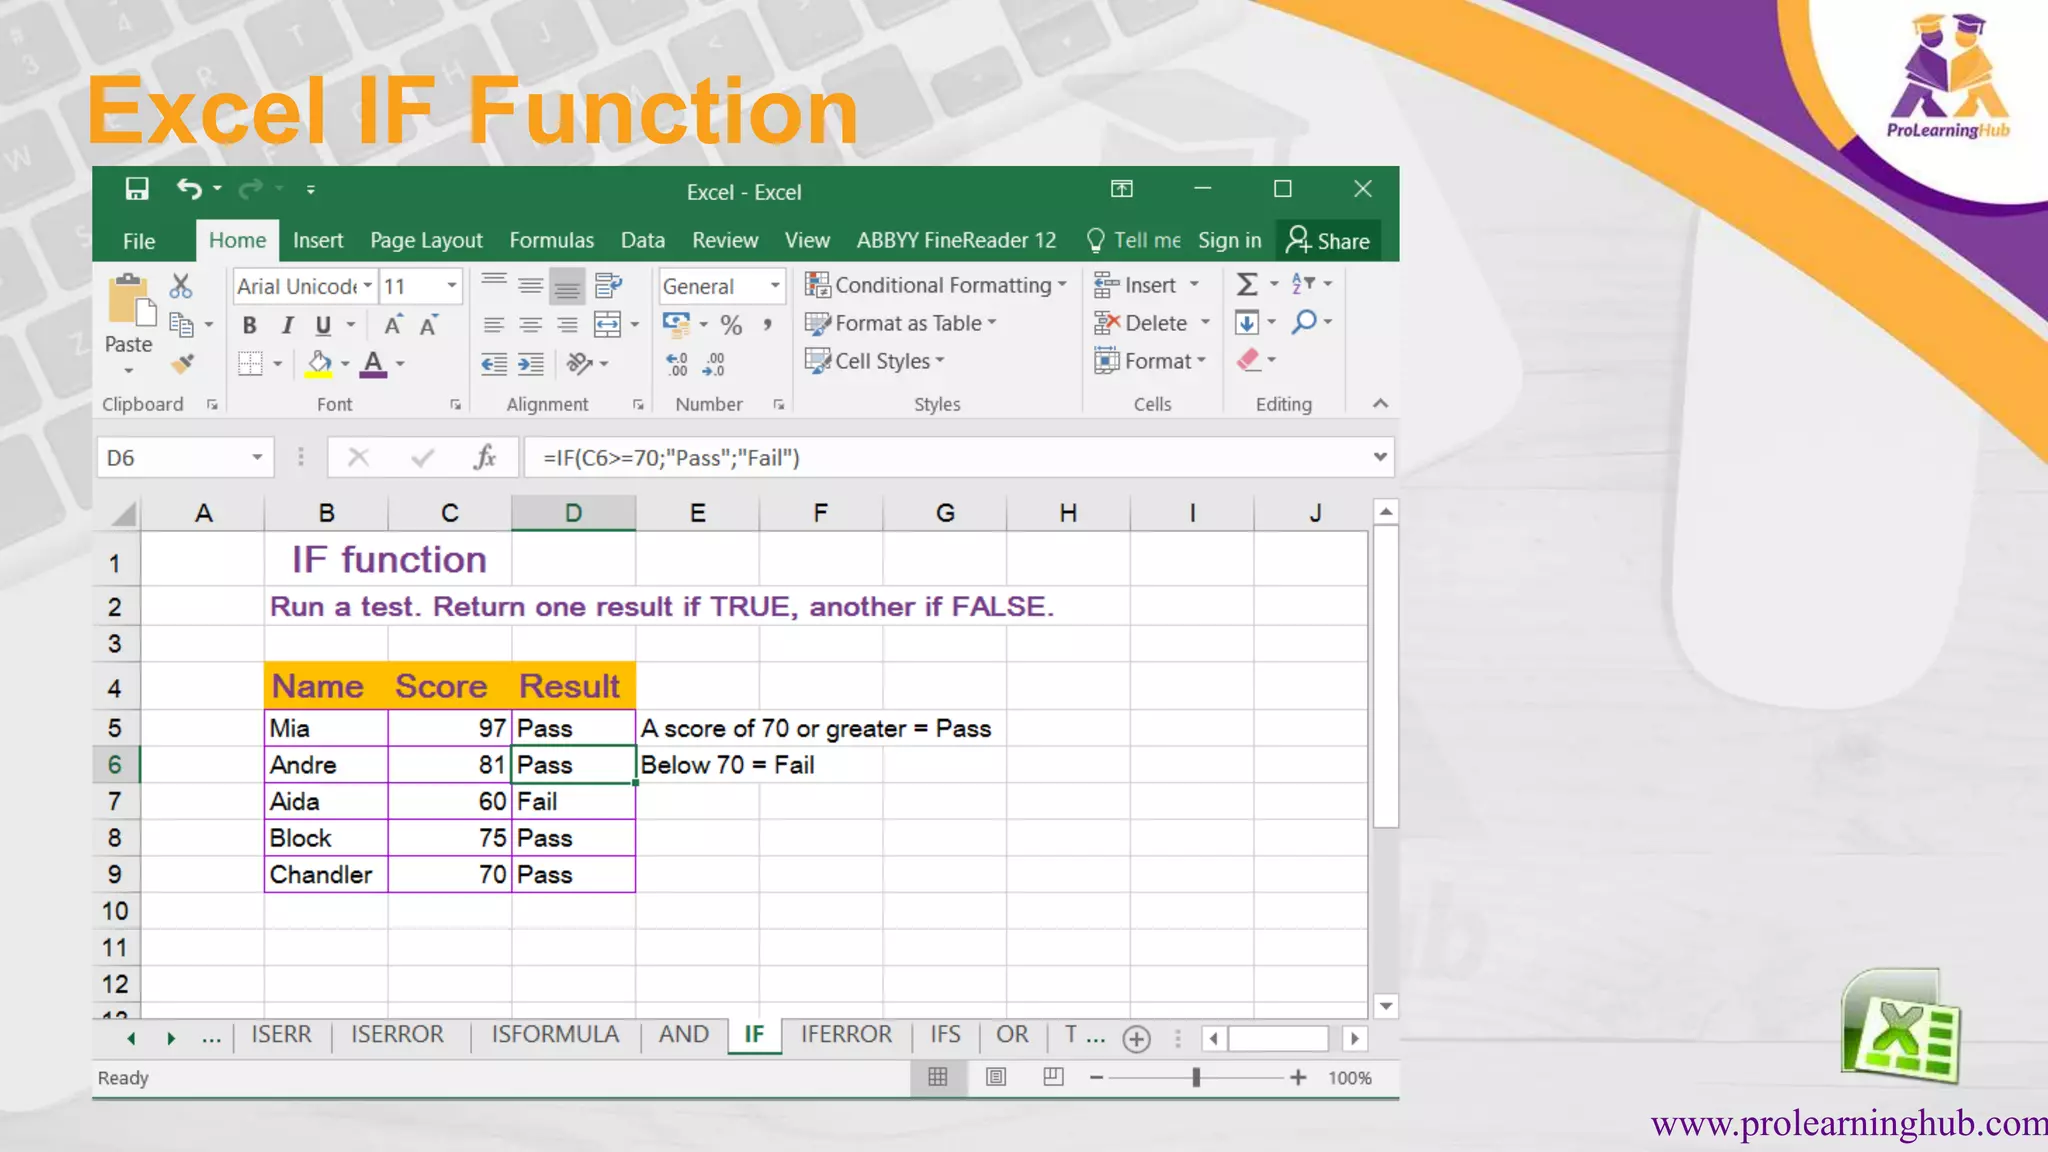Image resolution: width=2048 pixels, height=1152 pixels.
Task: Click the Fill Color bucket swatch
Action: point(319,363)
